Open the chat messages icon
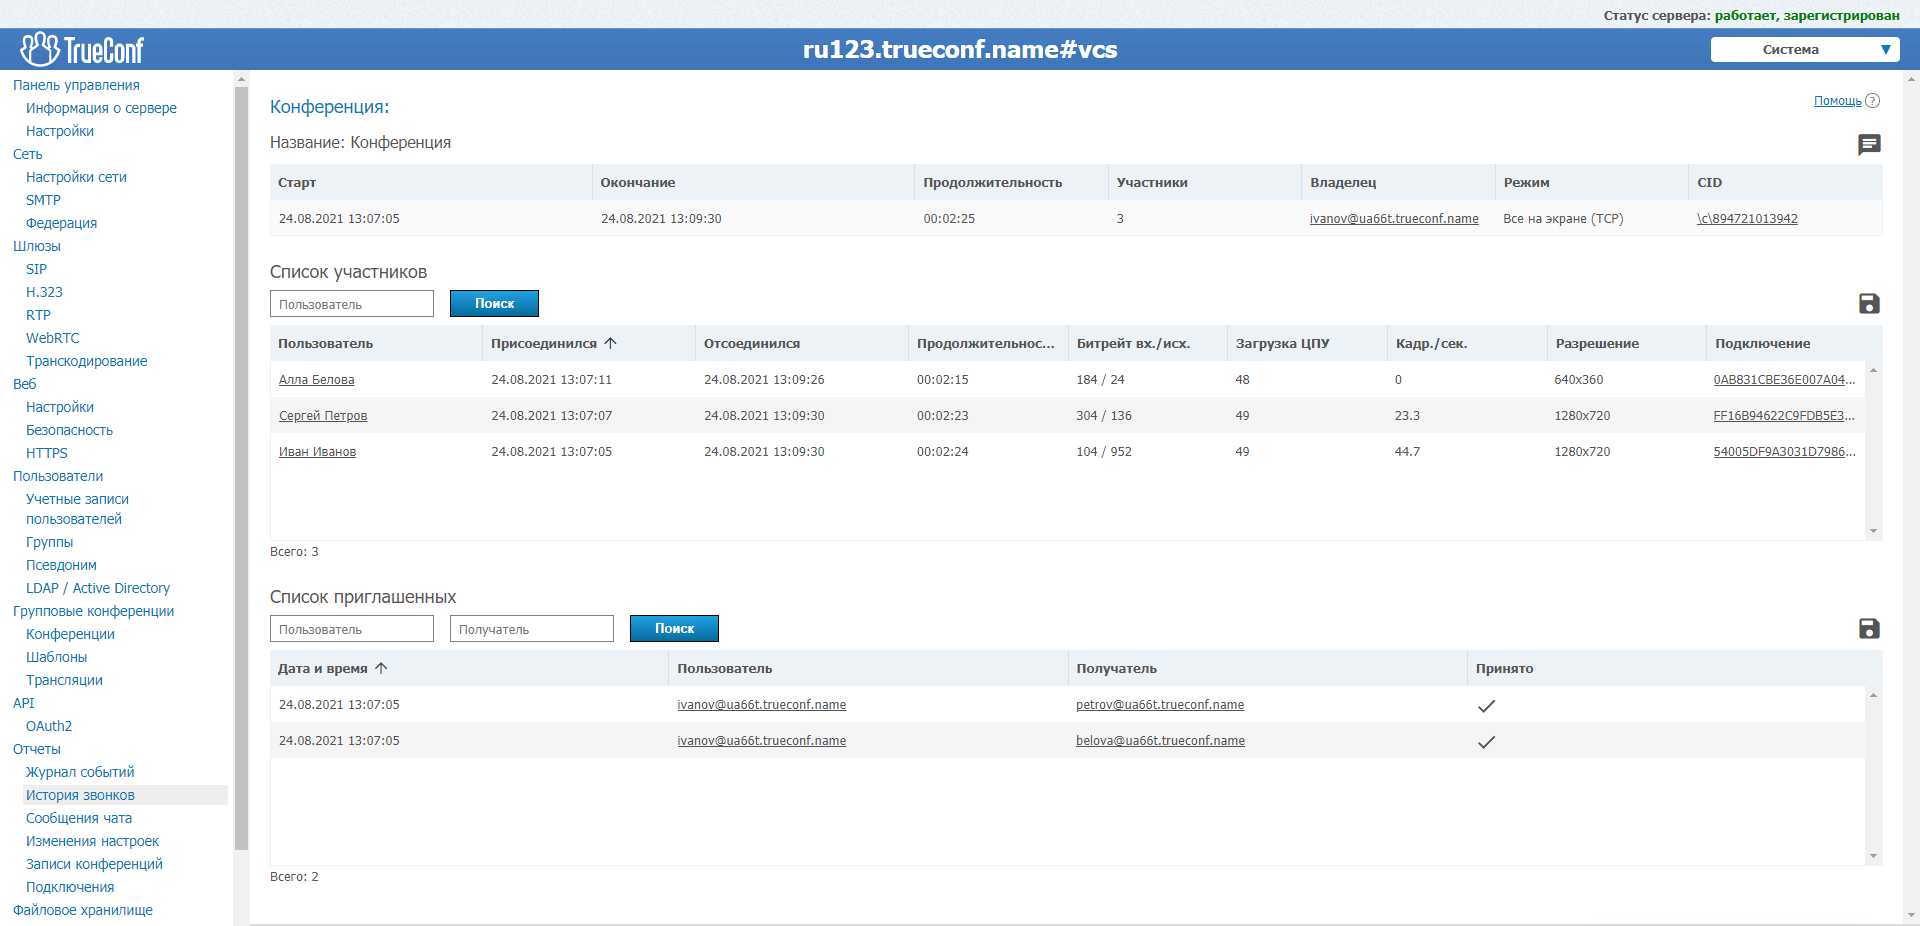1920x926 pixels. point(1869,145)
